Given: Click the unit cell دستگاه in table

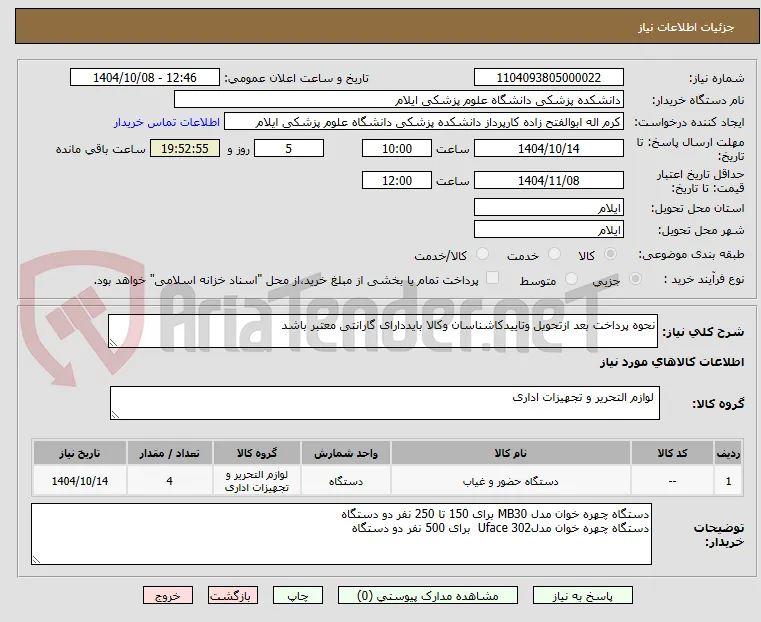Looking at the screenshot, I should [x=346, y=481].
